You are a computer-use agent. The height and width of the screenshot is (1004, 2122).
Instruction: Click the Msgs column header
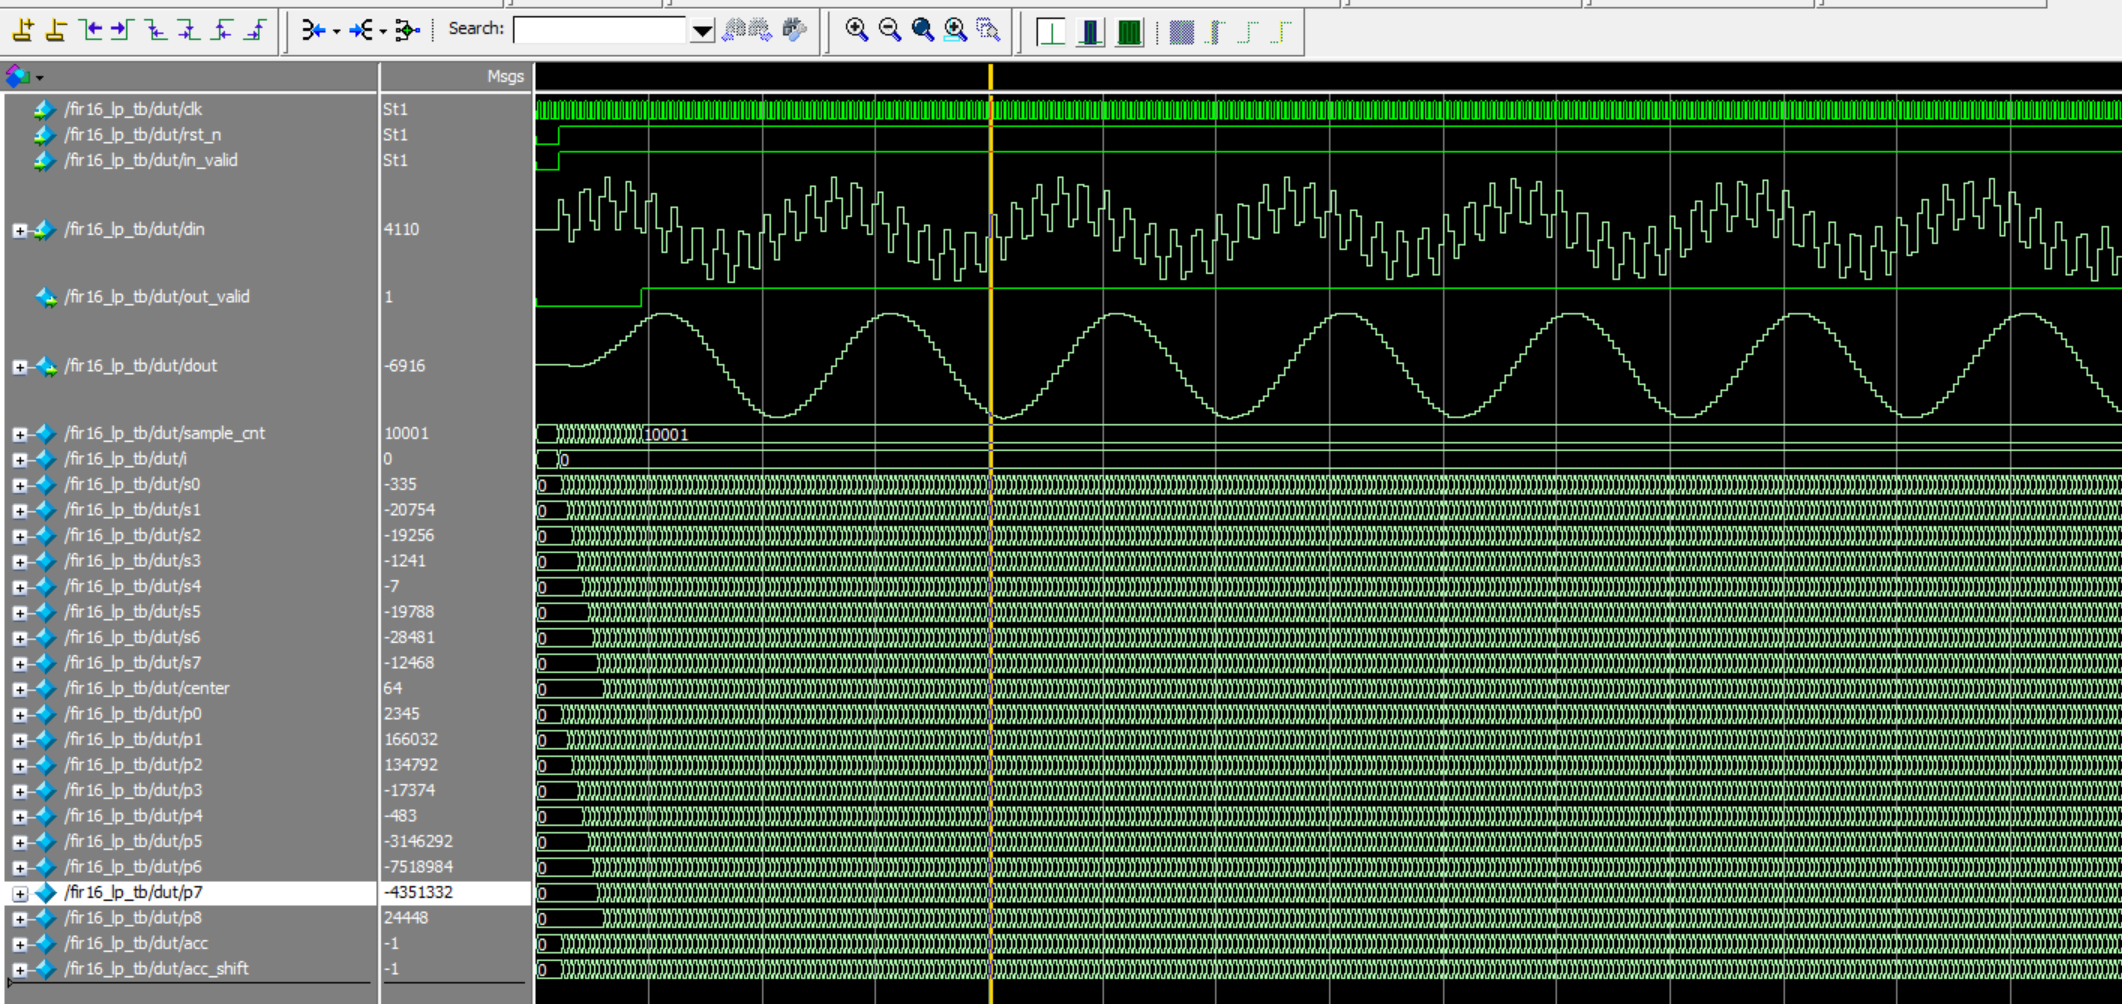(x=505, y=76)
